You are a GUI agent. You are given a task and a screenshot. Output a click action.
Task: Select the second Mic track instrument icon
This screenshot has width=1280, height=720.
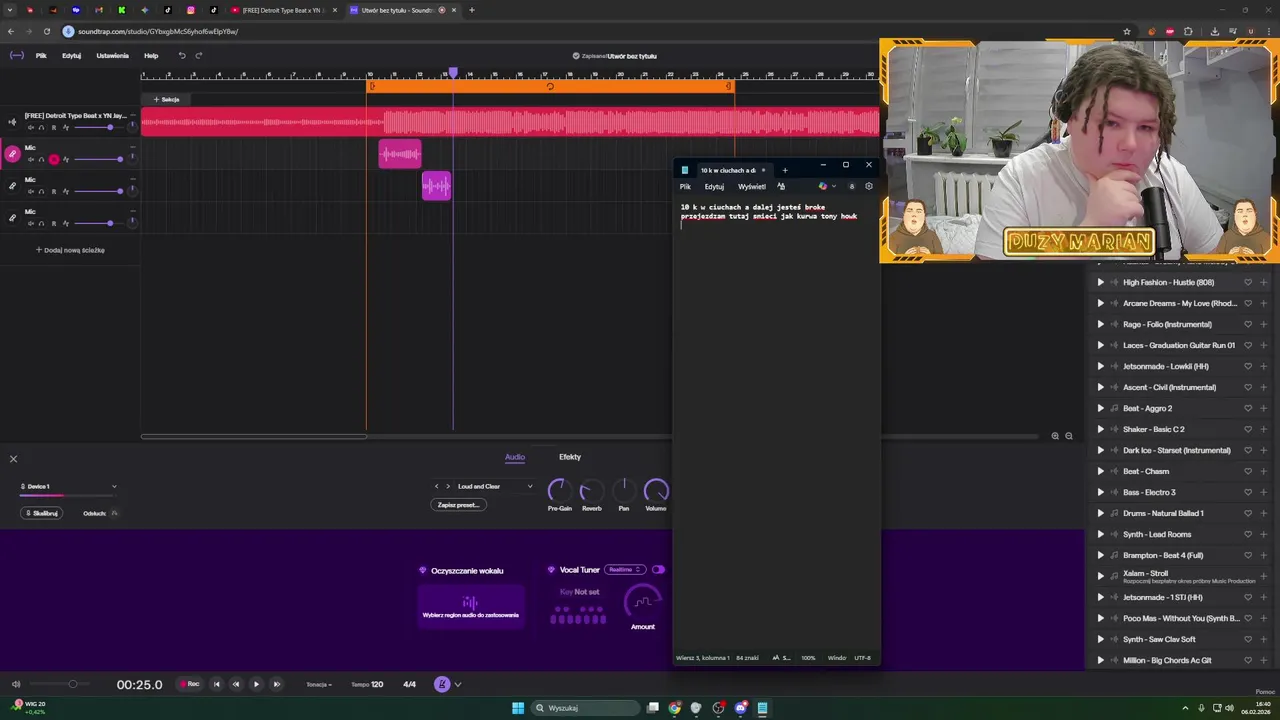(x=12, y=186)
